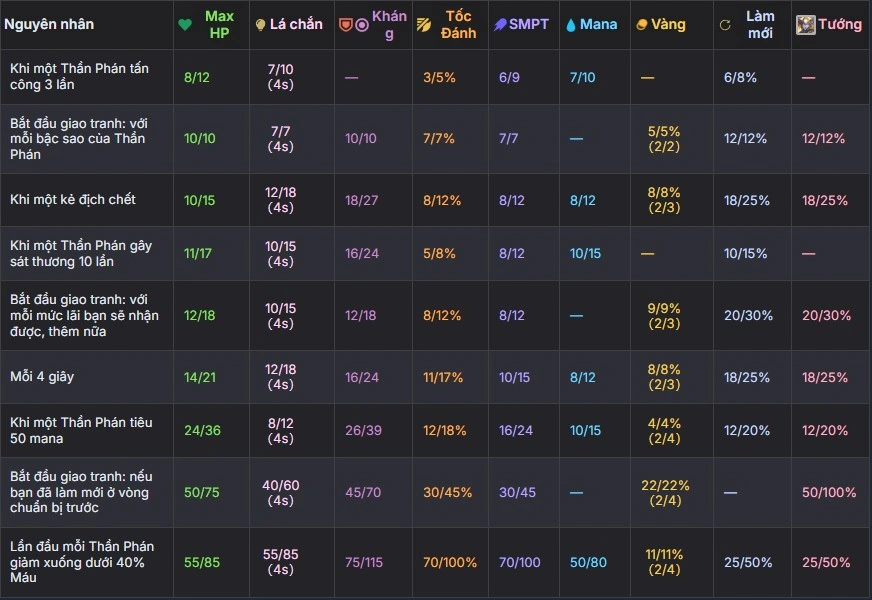872x600 pixels.
Task: Click the purple SMPT ability power icon
Action: [500, 24]
